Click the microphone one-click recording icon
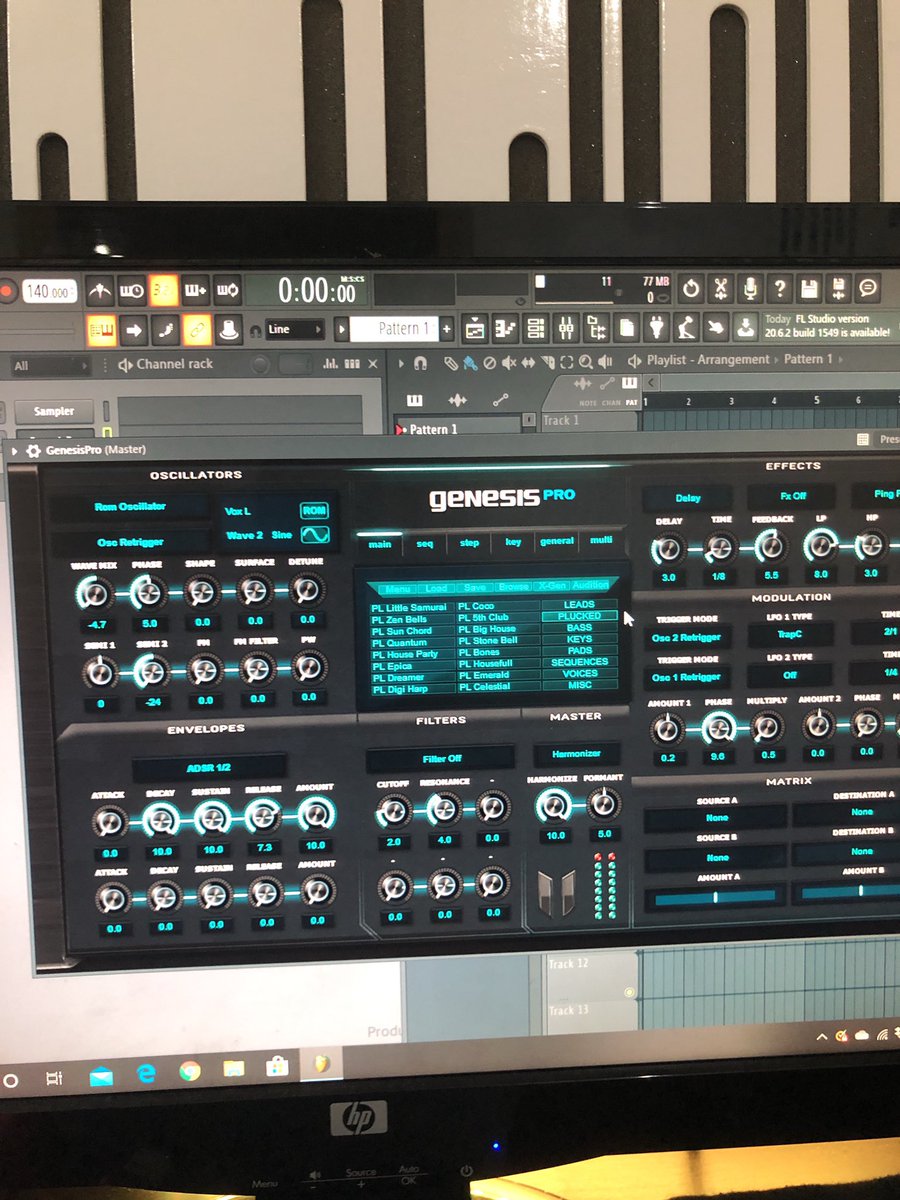 coord(750,289)
